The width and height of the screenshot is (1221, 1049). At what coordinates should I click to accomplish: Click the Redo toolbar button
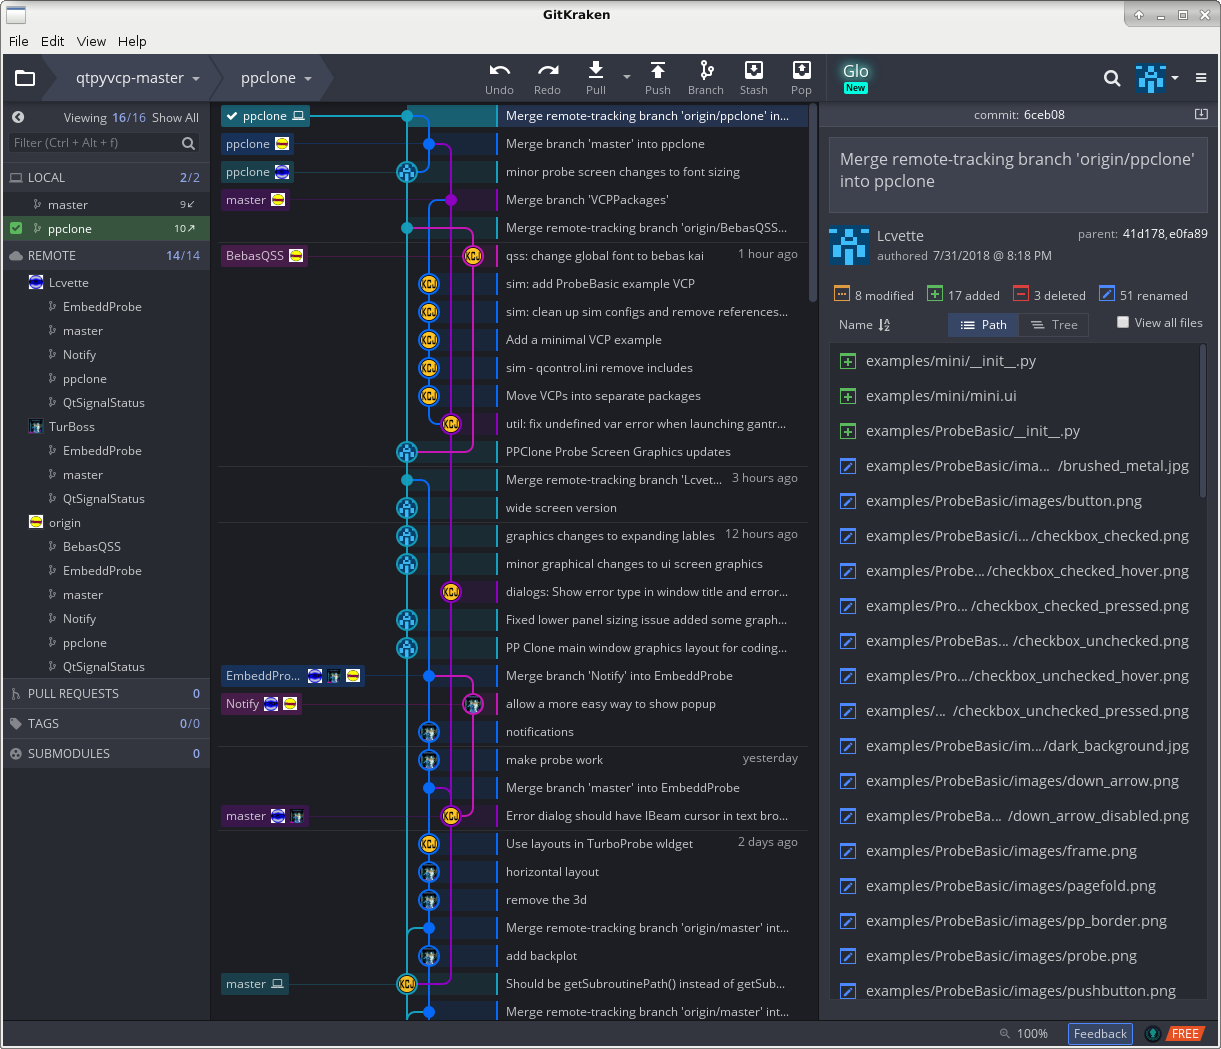point(547,78)
